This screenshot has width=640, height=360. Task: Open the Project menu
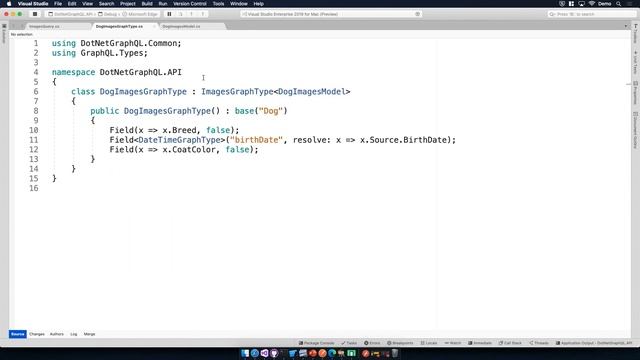pyautogui.click(x=128, y=4)
